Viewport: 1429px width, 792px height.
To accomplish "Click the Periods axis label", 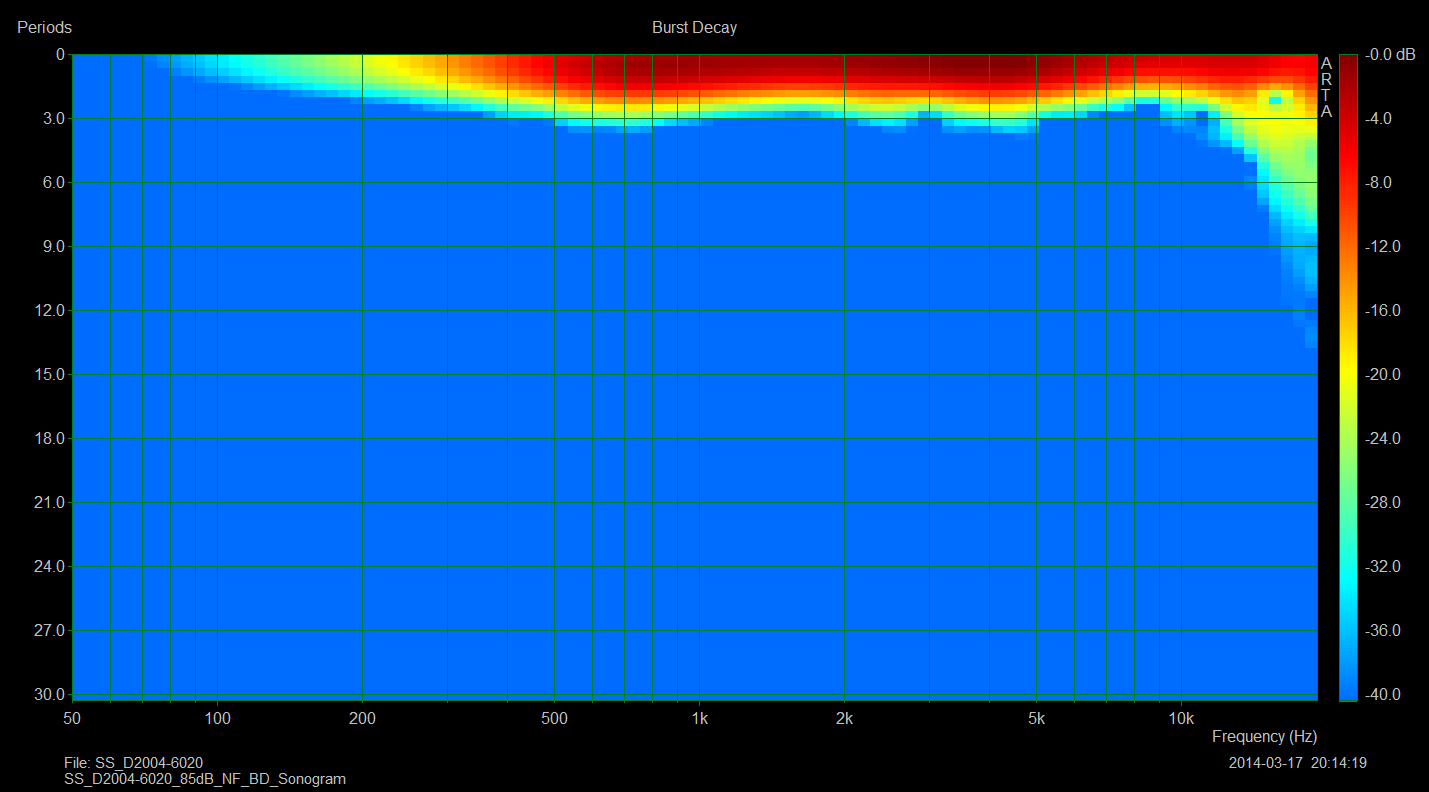I will pyautogui.click(x=44, y=28).
